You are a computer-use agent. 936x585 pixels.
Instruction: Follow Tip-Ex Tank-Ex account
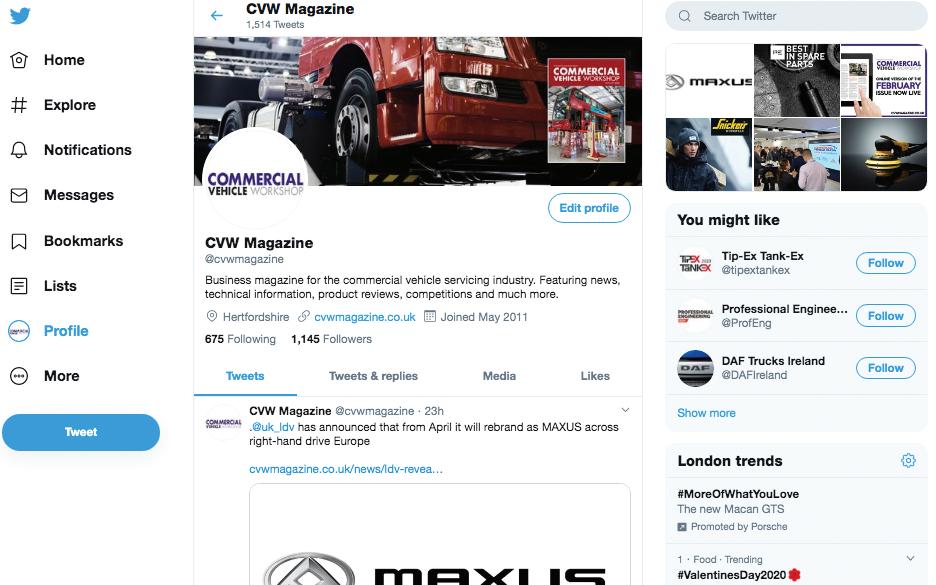click(886, 263)
